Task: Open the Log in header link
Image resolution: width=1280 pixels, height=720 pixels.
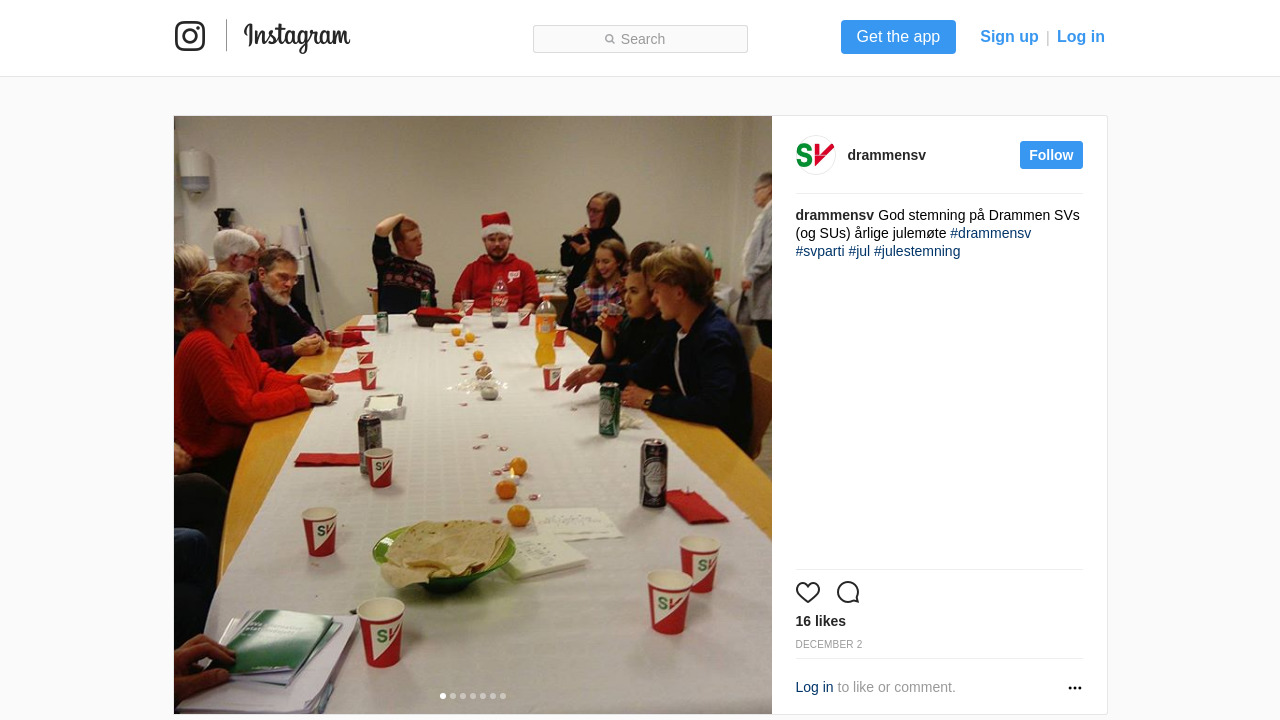Action: tap(1081, 37)
